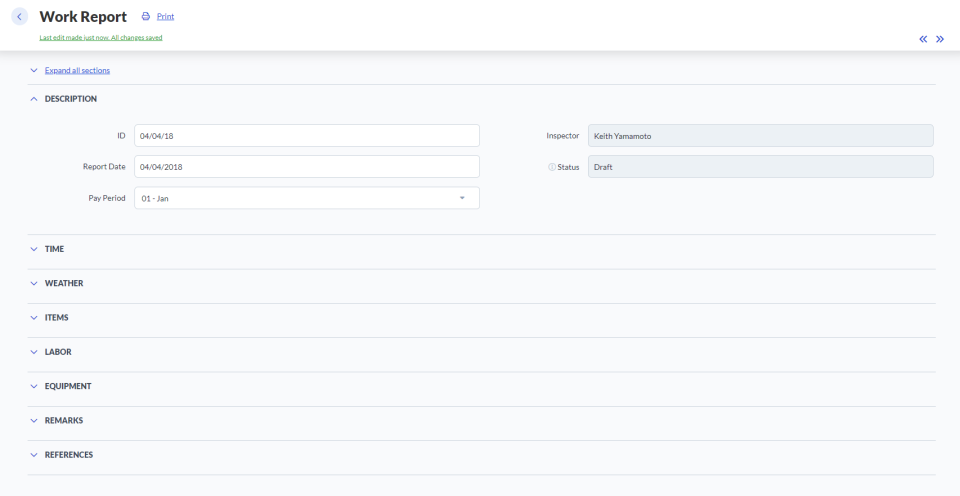Click the Status field showing Draft
Viewport: 960px width, 496px height.
(760, 167)
